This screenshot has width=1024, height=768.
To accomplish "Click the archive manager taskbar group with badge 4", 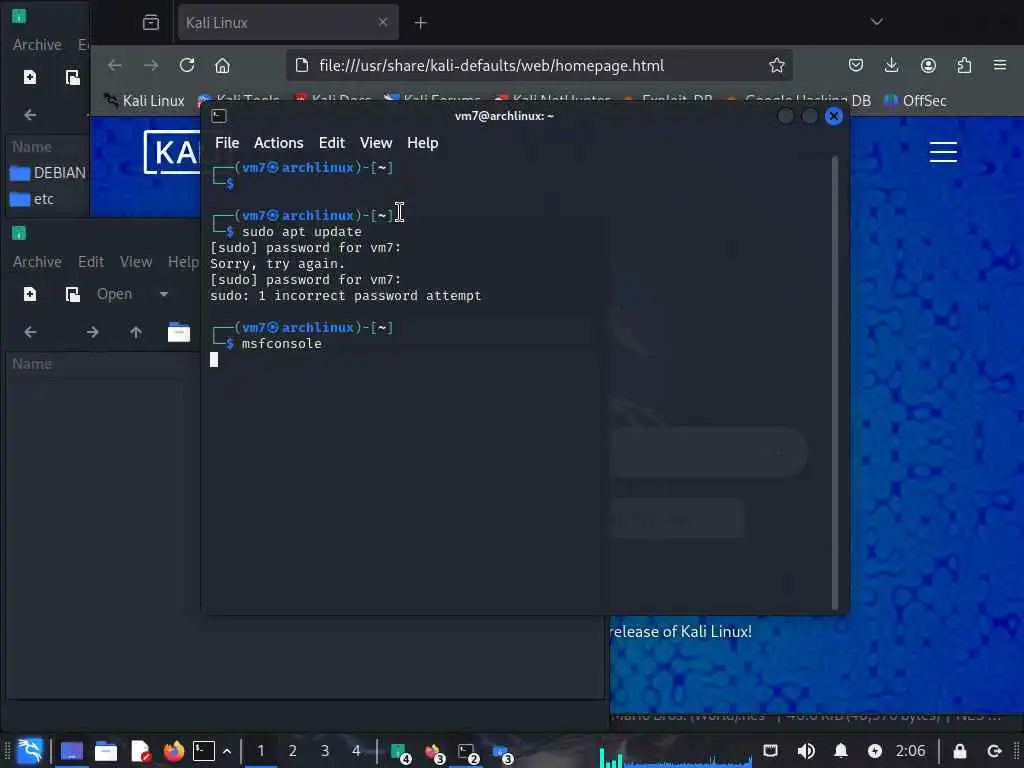I will pos(400,752).
